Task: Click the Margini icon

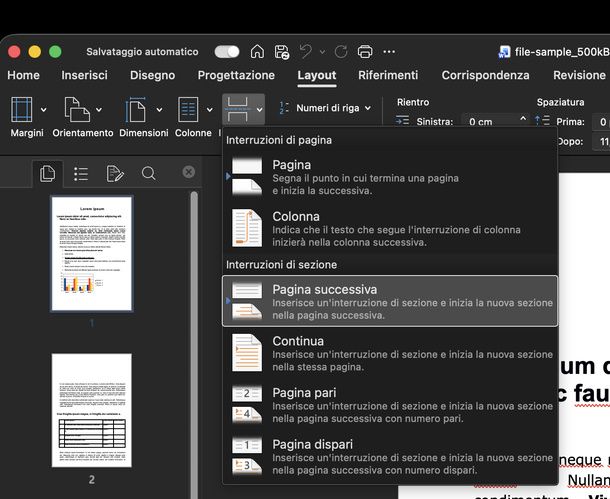Action: tap(22, 110)
